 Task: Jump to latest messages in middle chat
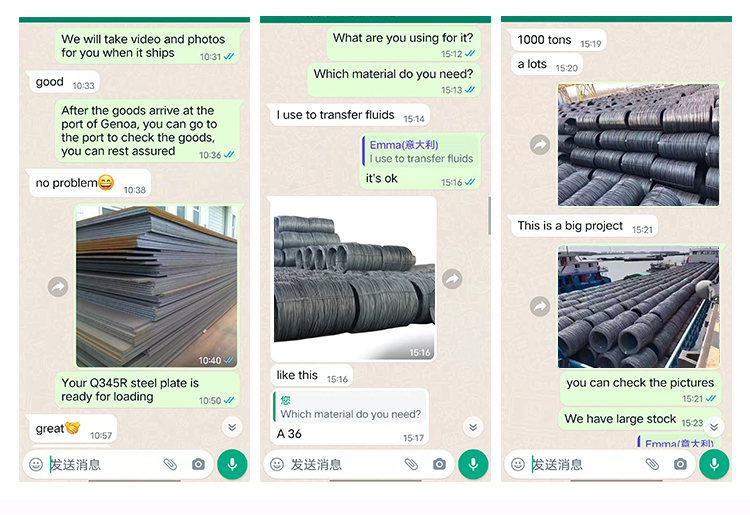[473, 427]
